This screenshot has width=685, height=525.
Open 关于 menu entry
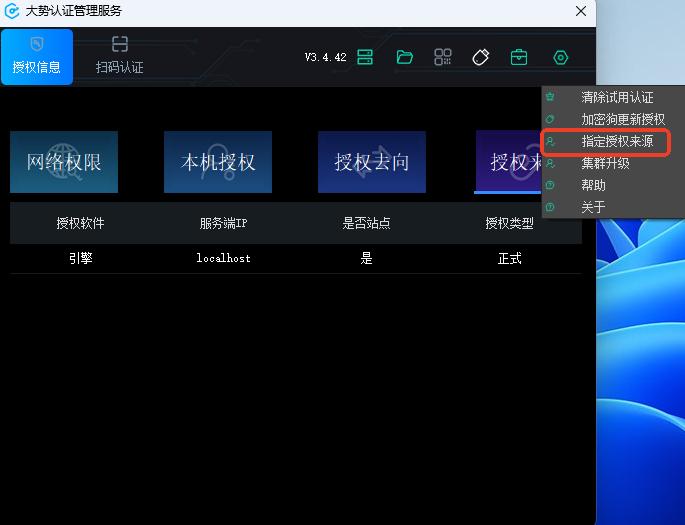tap(593, 207)
